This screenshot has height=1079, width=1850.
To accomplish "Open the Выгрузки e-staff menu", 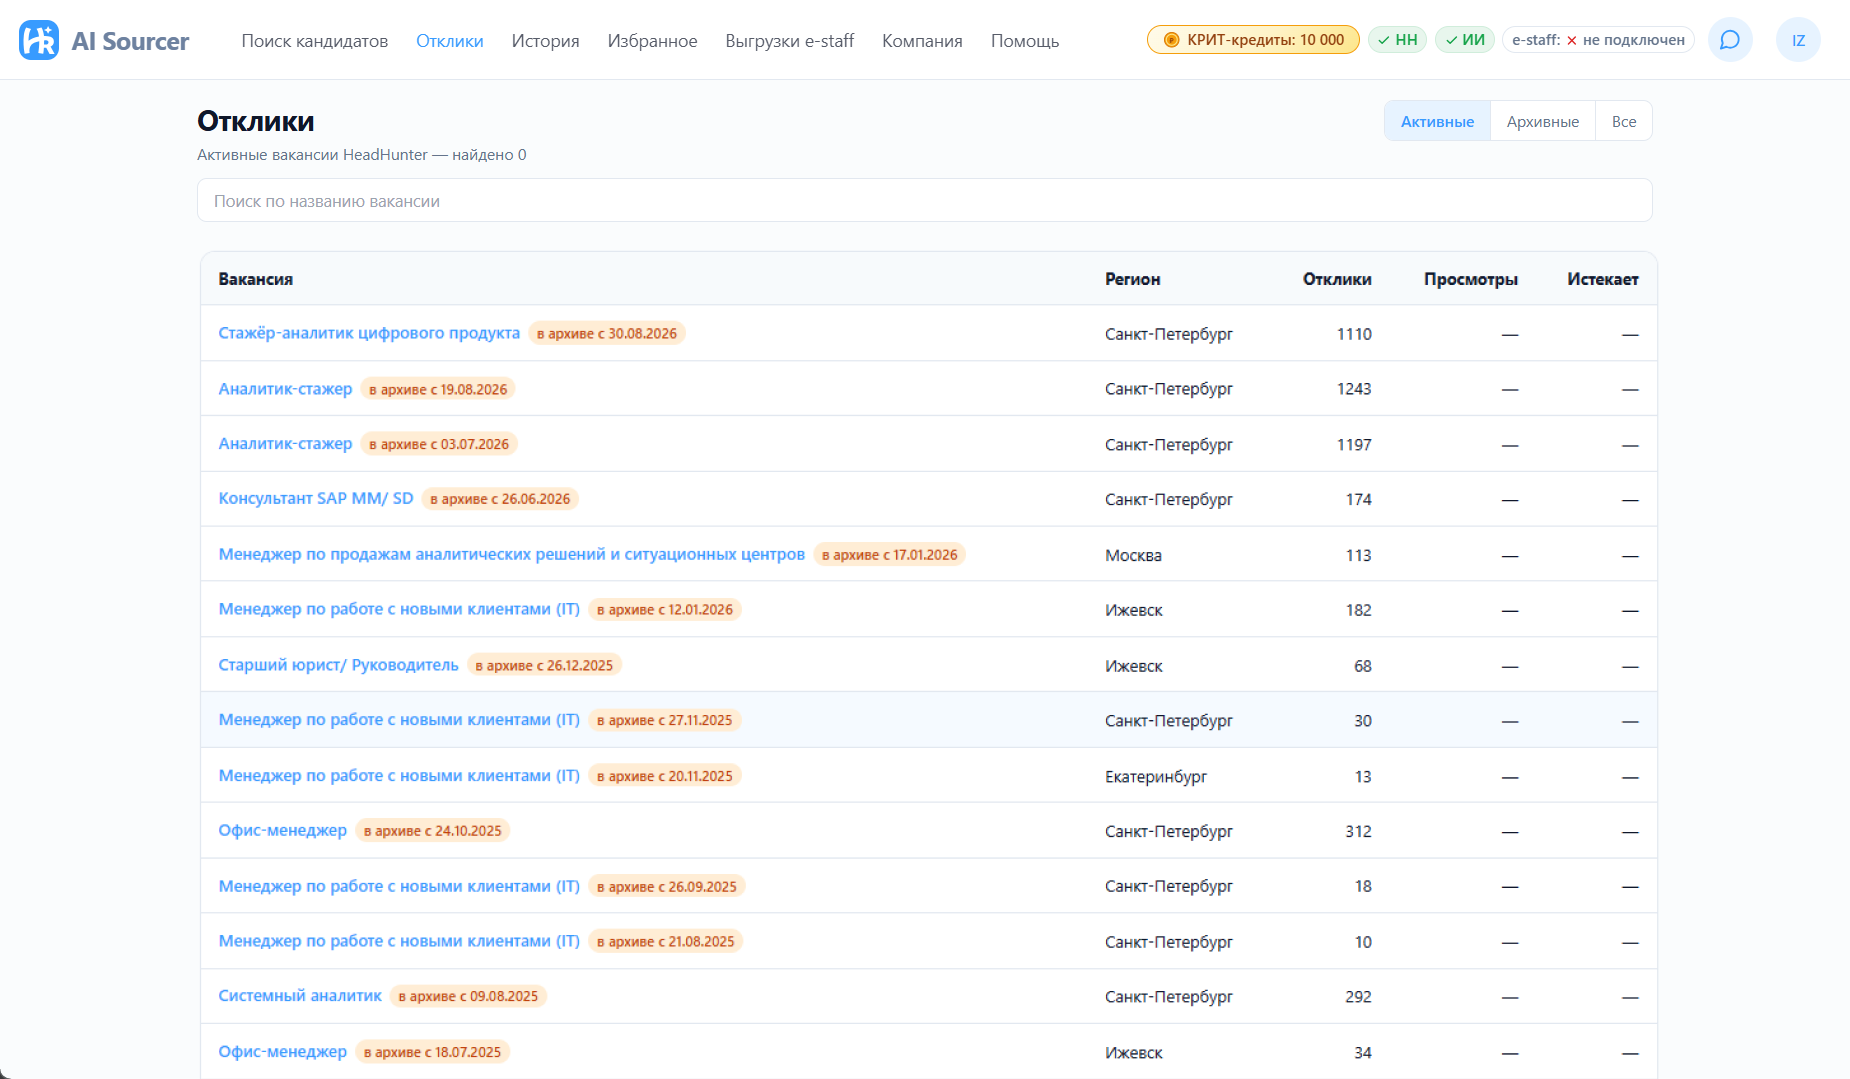I will (789, 41).
